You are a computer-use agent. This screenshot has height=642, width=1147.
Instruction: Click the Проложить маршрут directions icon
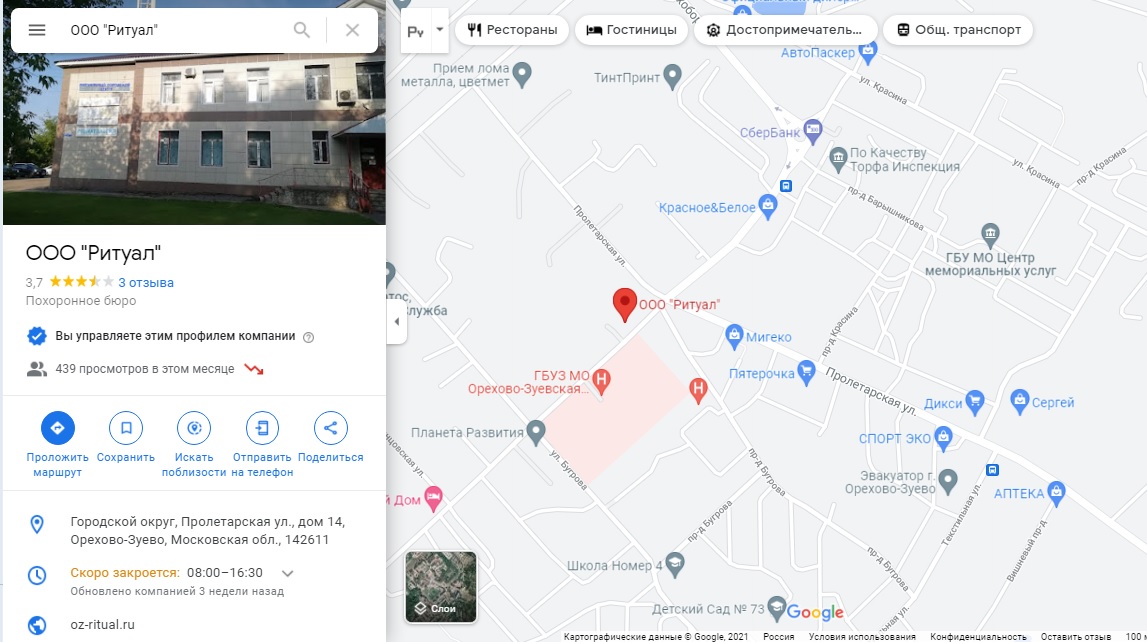[58, 428]
